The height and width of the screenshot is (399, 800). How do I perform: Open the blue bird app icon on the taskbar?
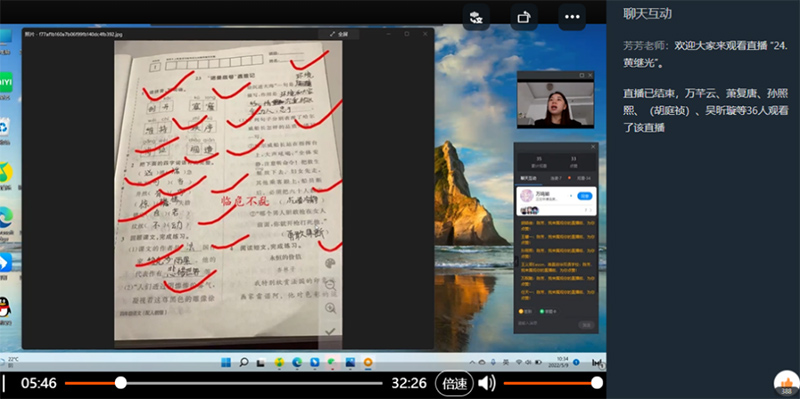tap(315, 362)
